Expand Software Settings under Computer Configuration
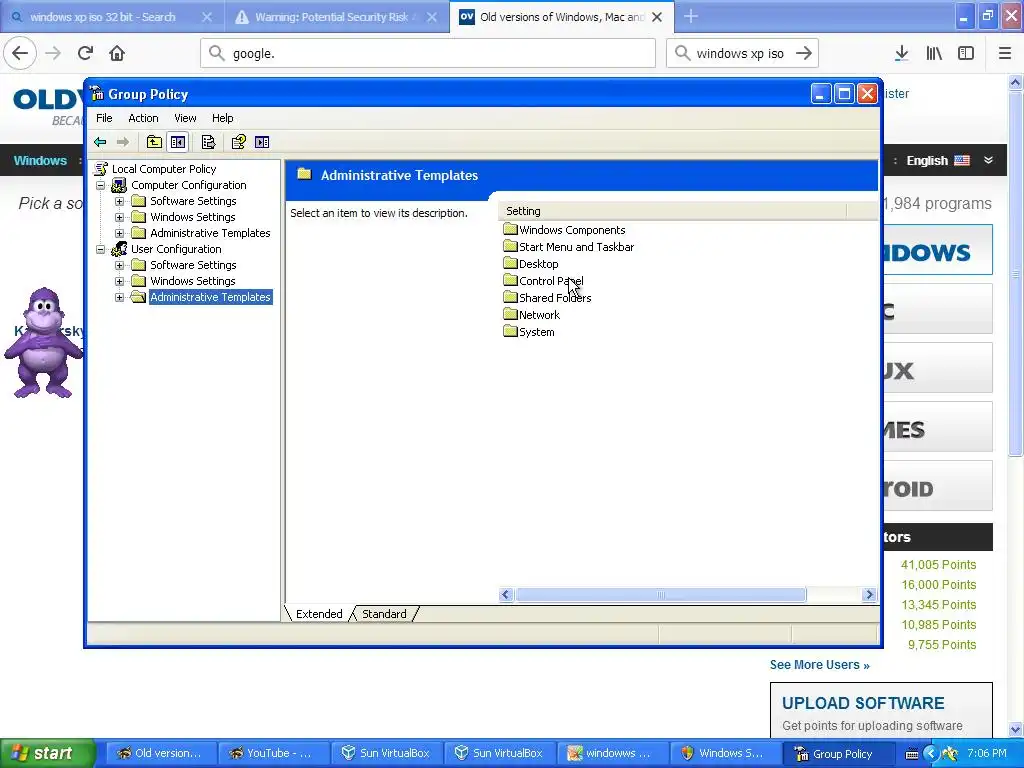Viewport: 1024px width, 768px height. click(x=120, y=201)
